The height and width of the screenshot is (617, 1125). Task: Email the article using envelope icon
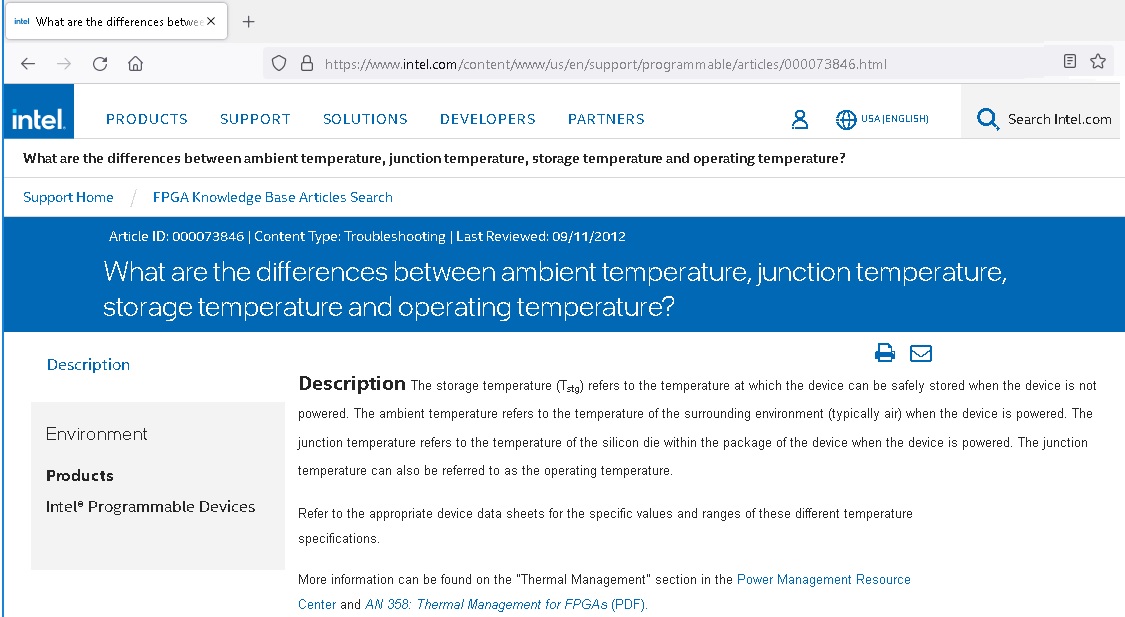[x=921, y=353]
